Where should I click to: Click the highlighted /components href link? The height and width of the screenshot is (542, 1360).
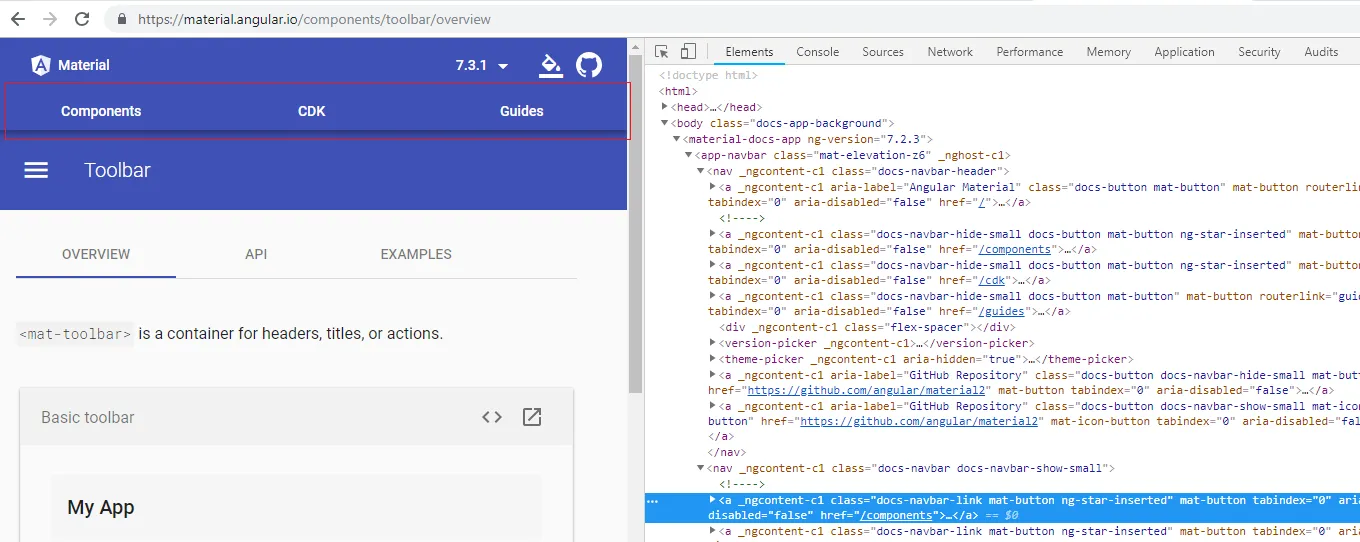(x=897, y=515)
